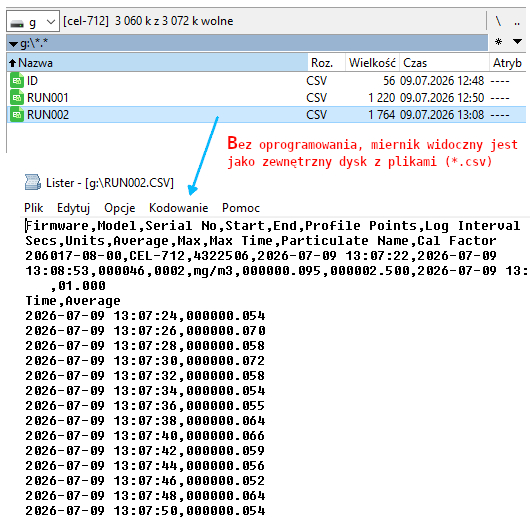This screenshot has width=530, height=521.
Task: Click the drive label [cel-712] free space text
Action: click(x=148, y=21)
